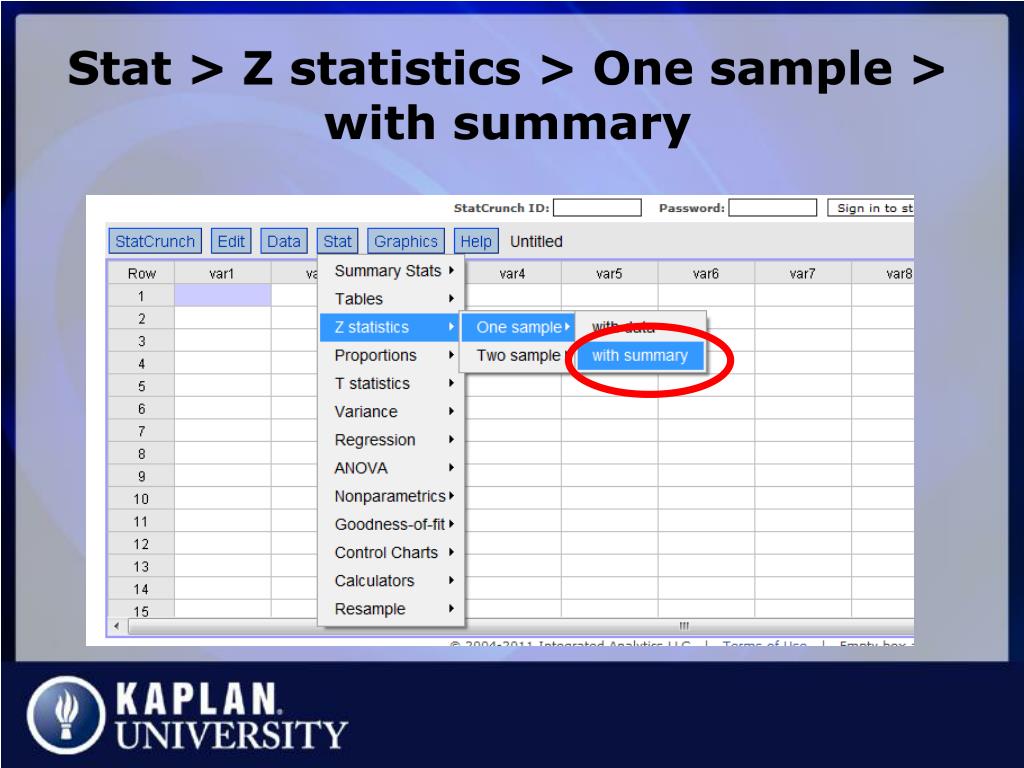Click the Untitled dataset title
The width and height of the screenshot is (1024, 768).
536,241
